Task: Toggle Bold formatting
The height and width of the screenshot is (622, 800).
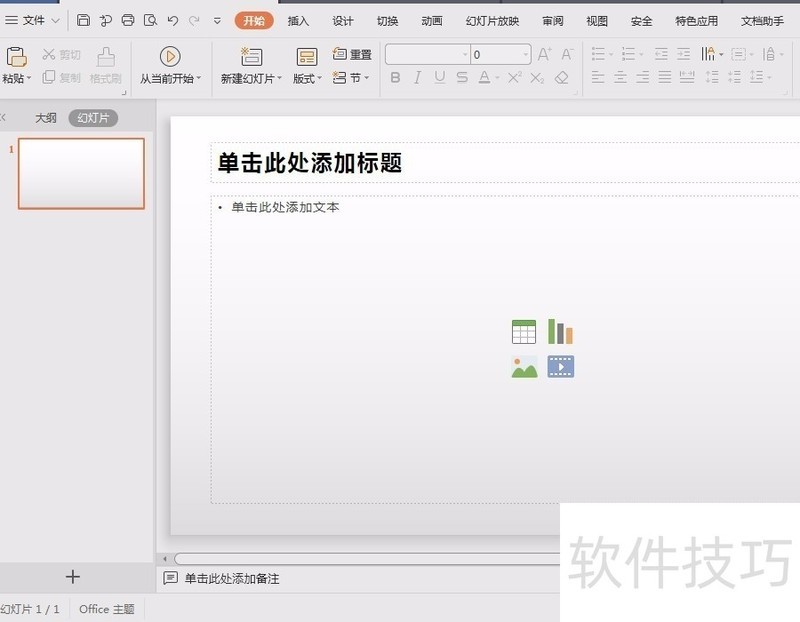Action: tap(395, 78)
